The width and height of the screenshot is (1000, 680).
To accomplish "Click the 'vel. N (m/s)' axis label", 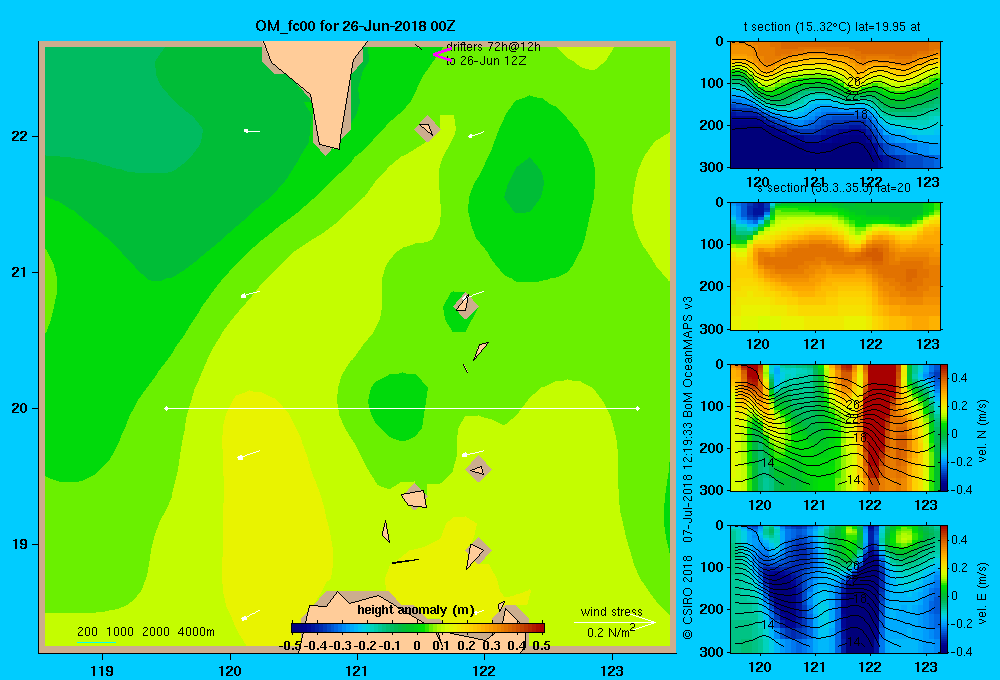I will click(982, 431).
